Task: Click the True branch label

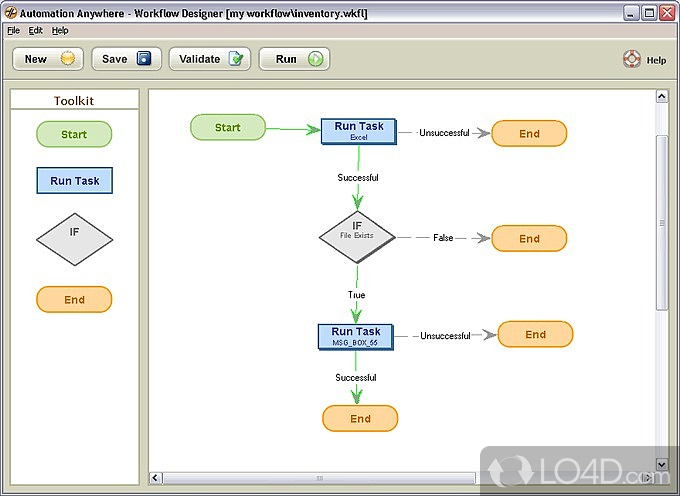Action: click(x=356, y=295)
